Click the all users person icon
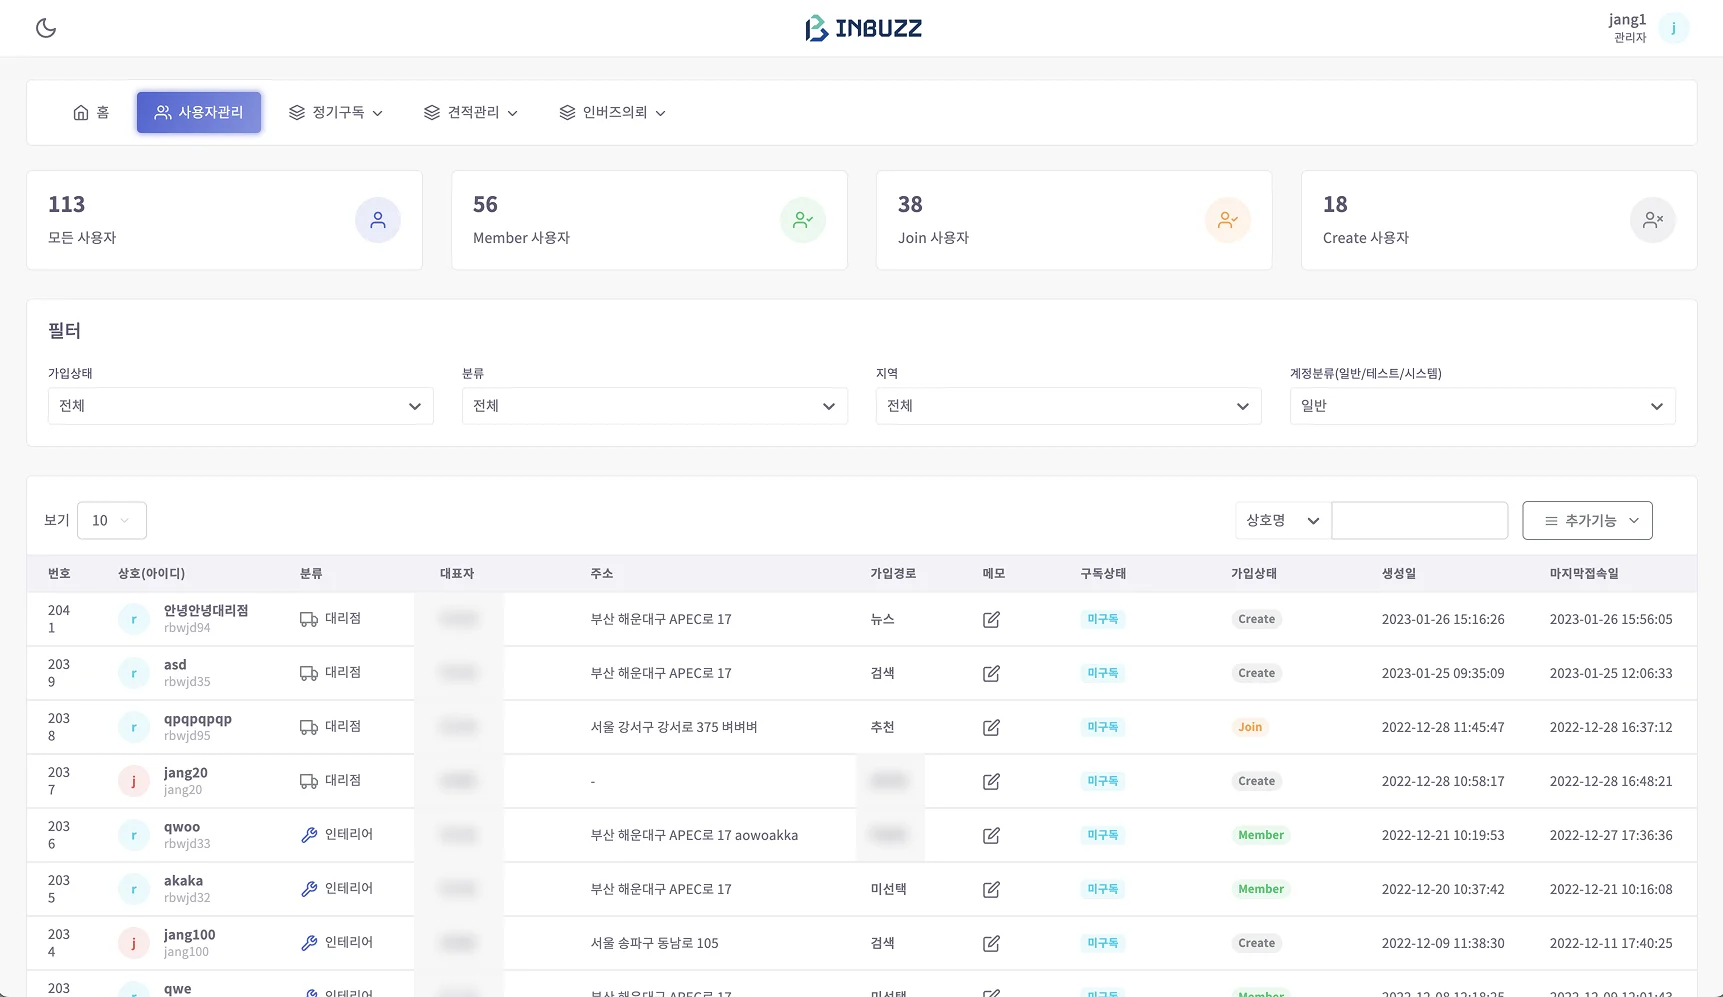The height and width of the screenshot is (997, 1723). point(378,220)
